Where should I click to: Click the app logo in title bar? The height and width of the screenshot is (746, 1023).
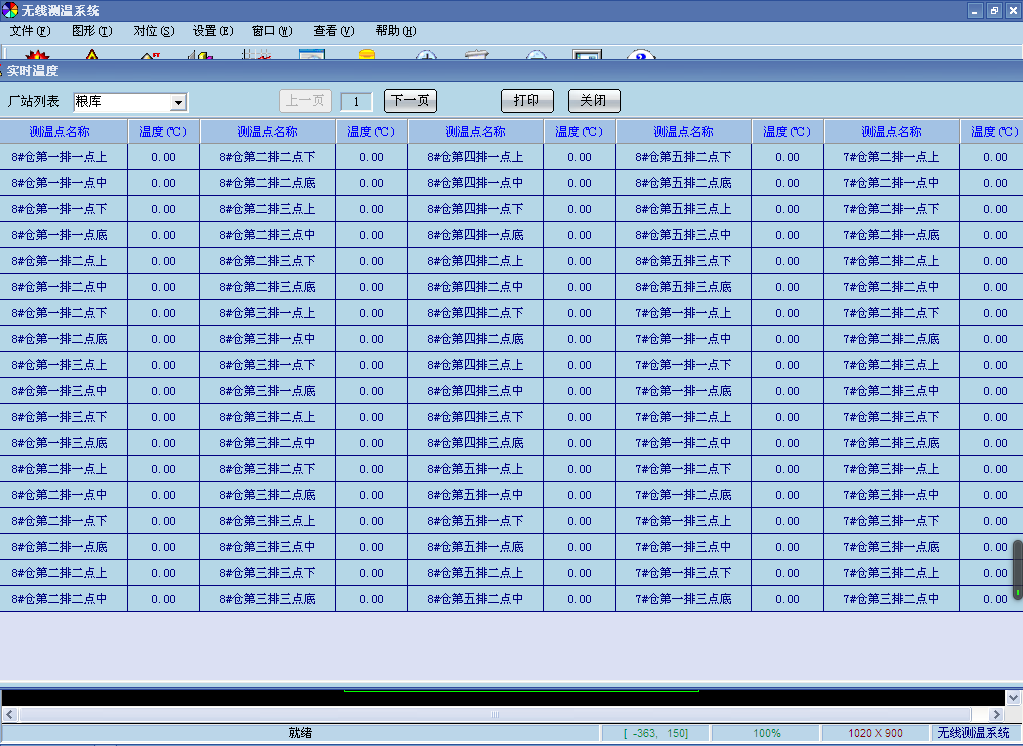[10, 10]
